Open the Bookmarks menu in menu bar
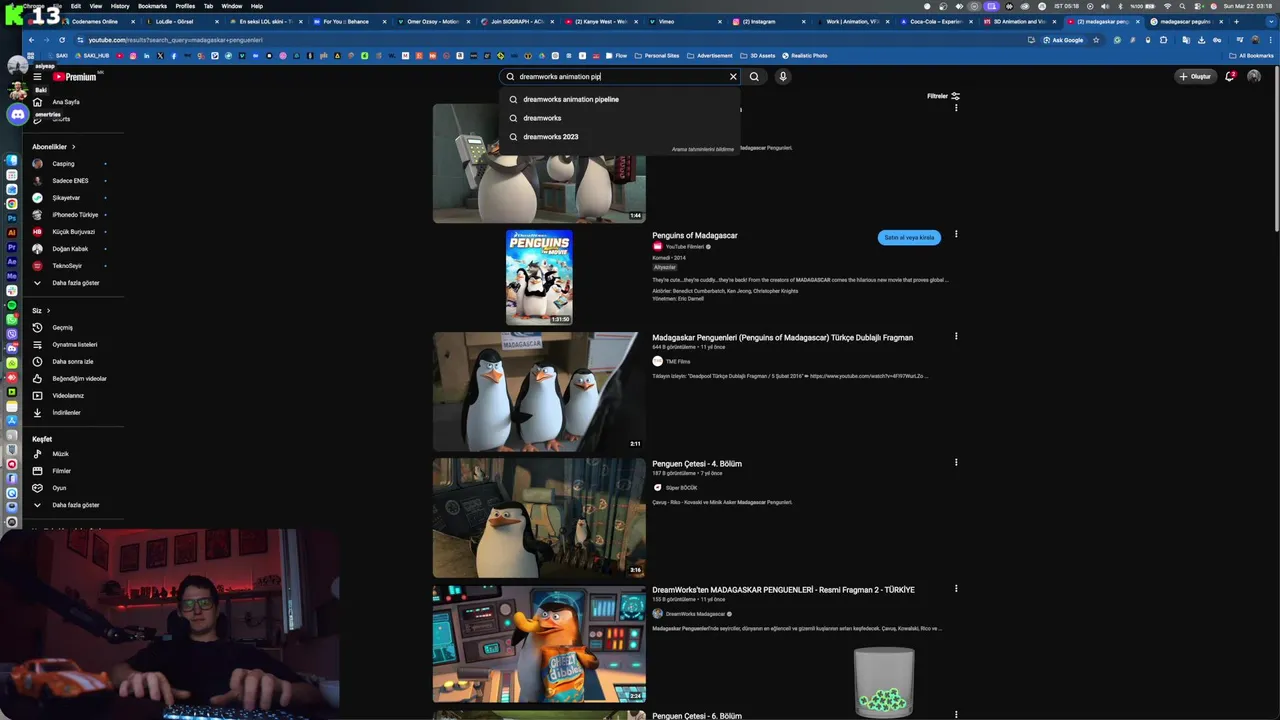 coord(152,6)
